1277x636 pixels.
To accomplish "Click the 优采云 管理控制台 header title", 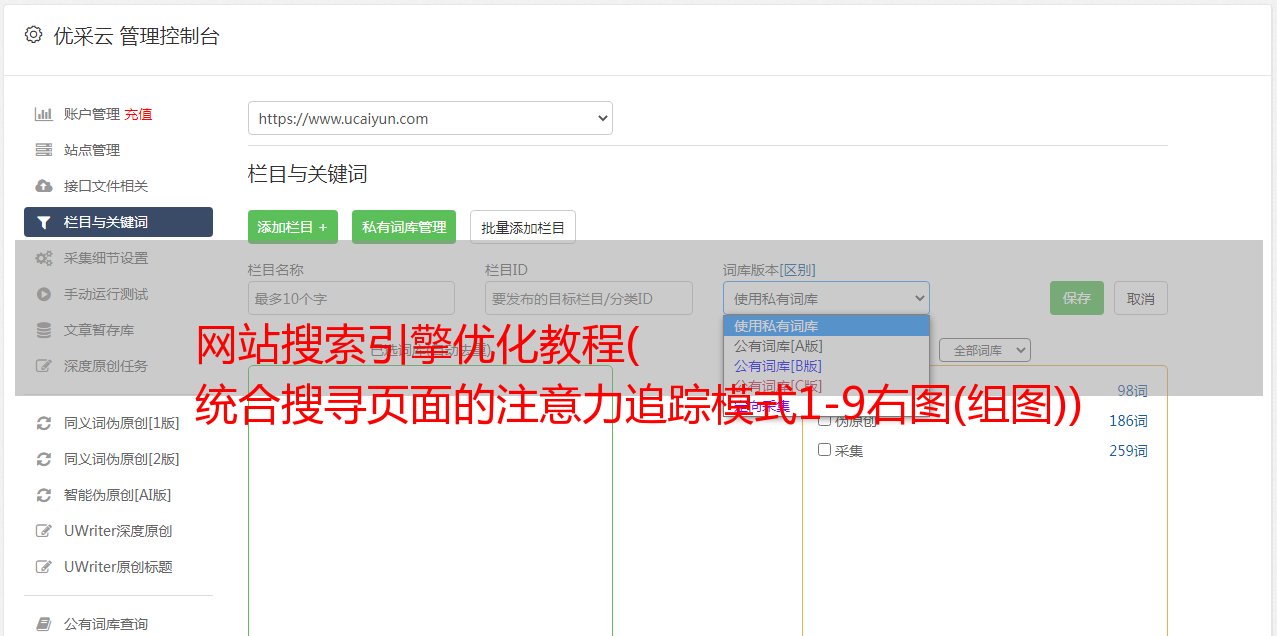I will pyautogui.click(x=136, y=36).
